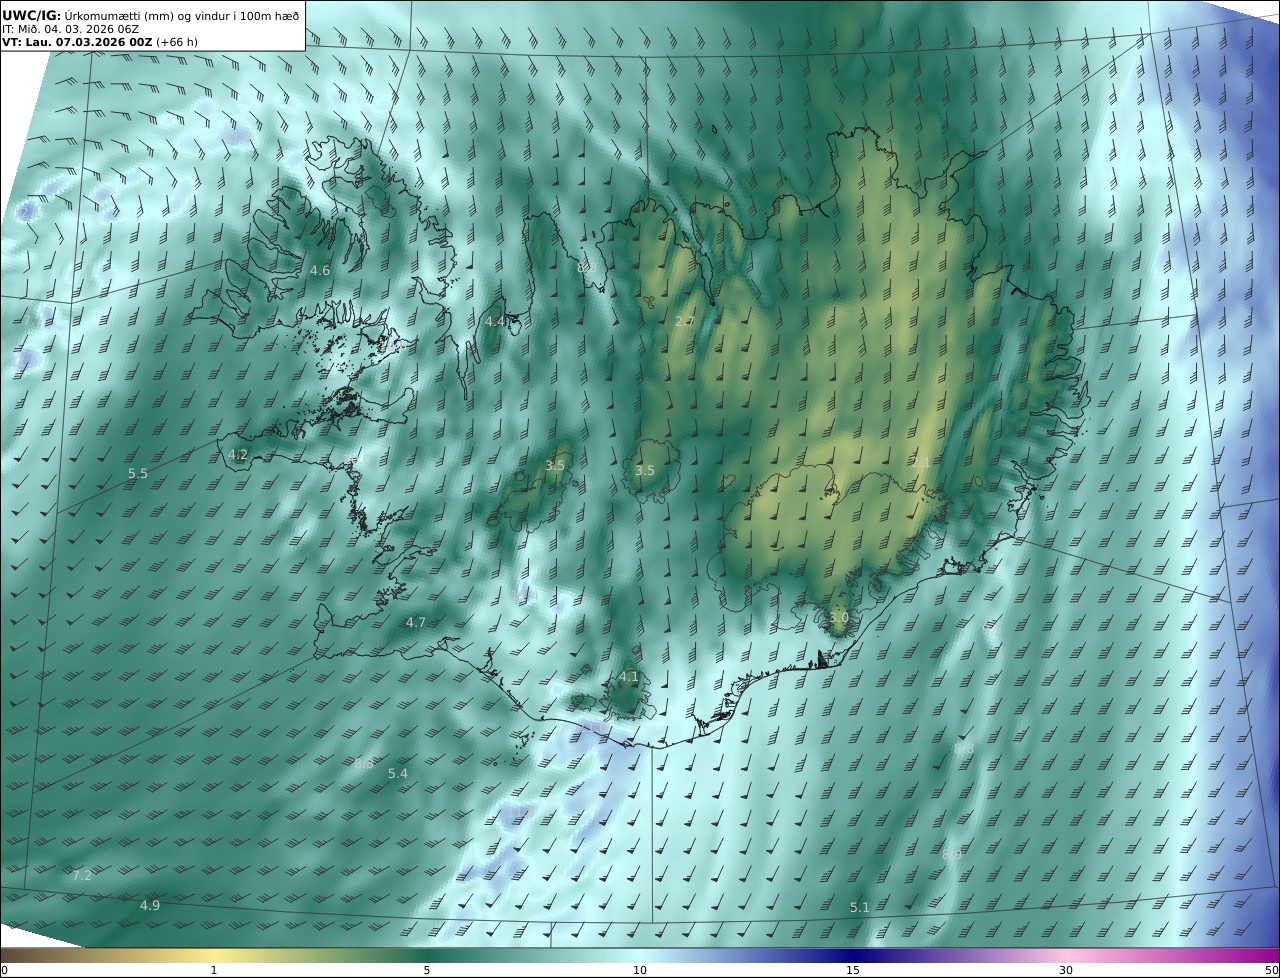Click the '5.4' value south of Iceland
Viewport: 1280px width, 978px height.
point(398,774)
